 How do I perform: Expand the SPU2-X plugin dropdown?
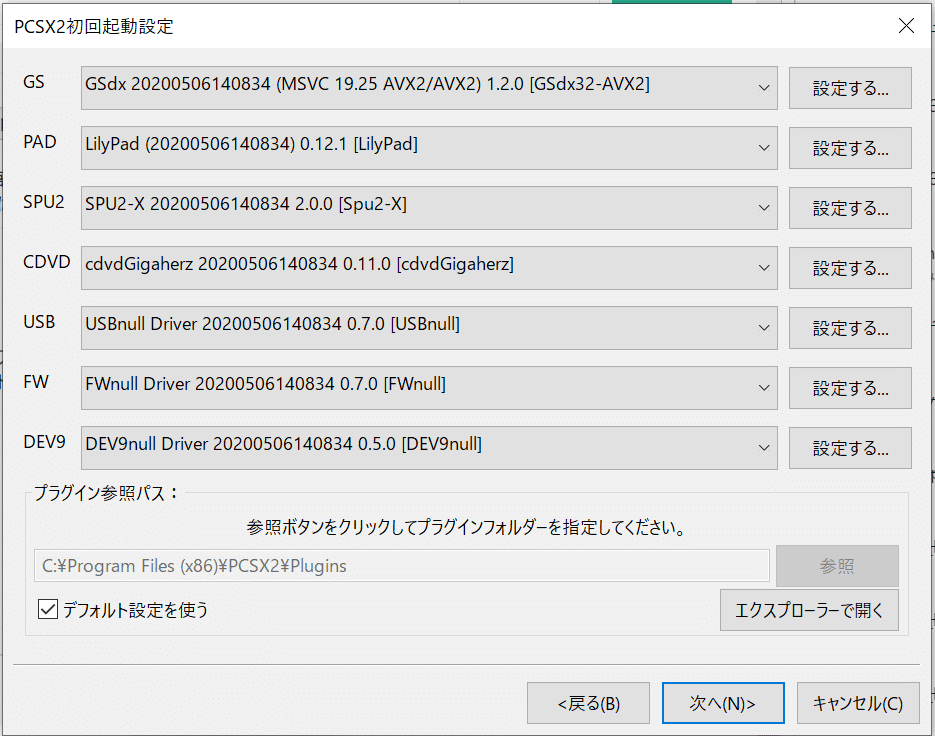[x=429, y=208]
